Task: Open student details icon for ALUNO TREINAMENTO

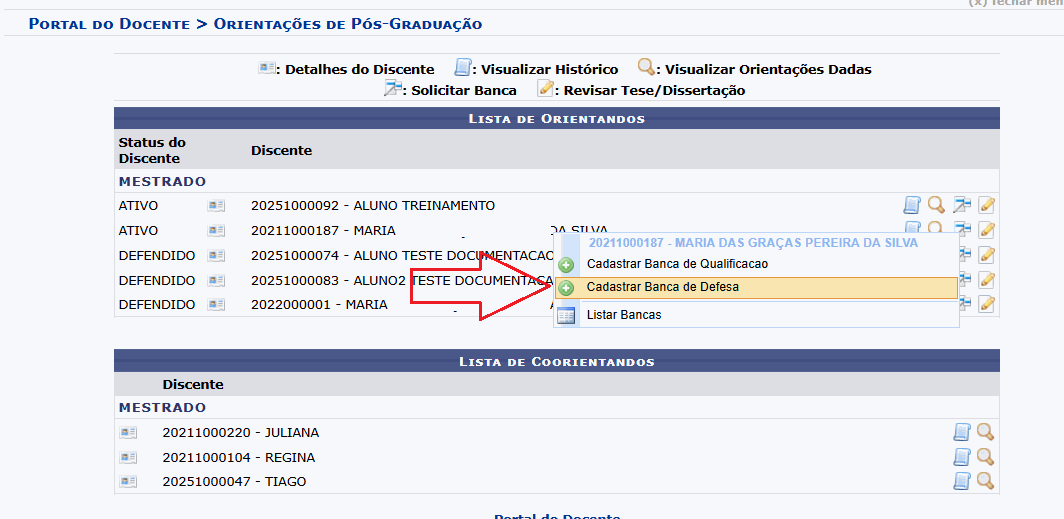Action: click(216, 206)
